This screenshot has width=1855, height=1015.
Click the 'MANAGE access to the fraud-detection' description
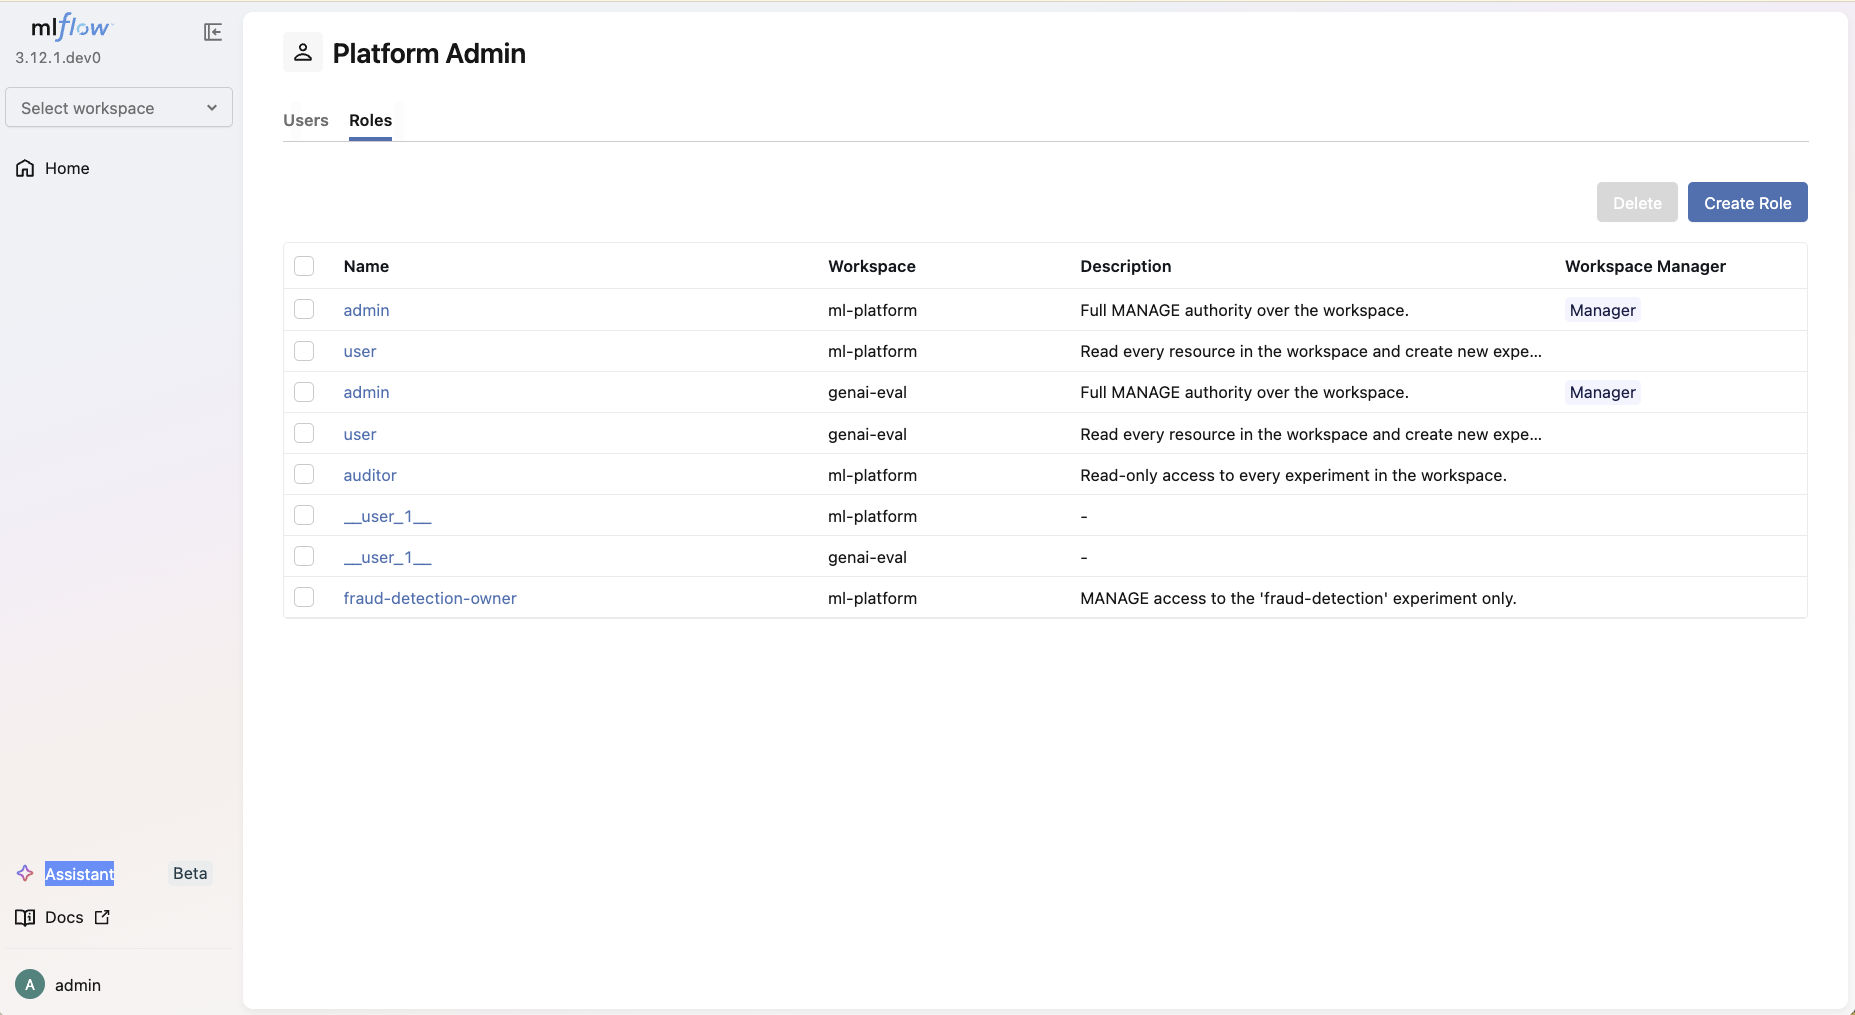[1298, 598]
